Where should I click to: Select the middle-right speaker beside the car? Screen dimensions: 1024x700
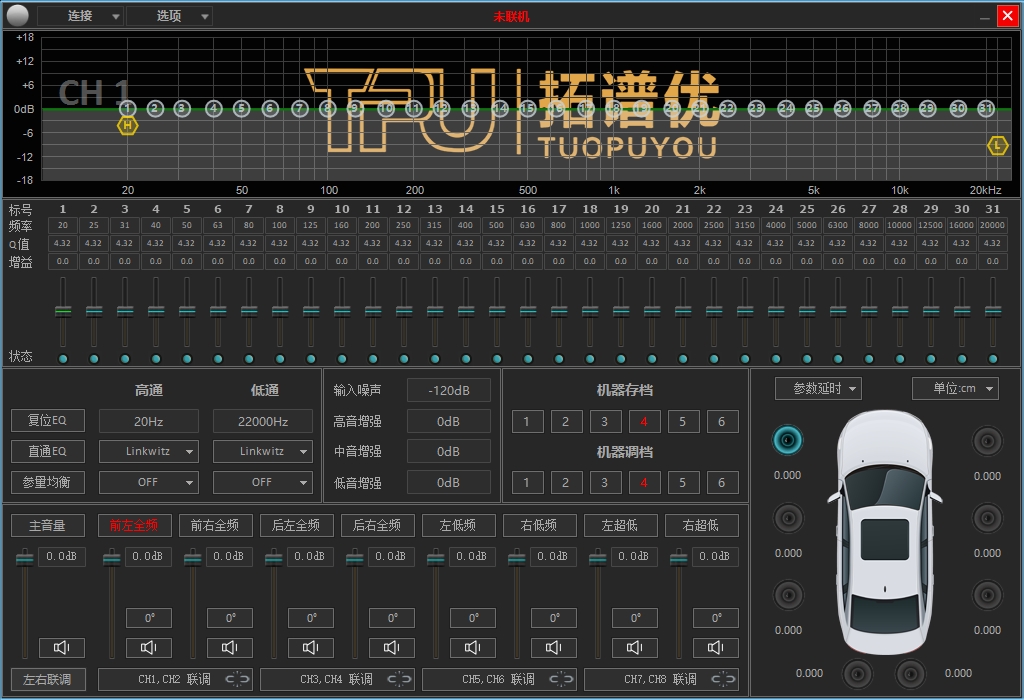(987, 518)
